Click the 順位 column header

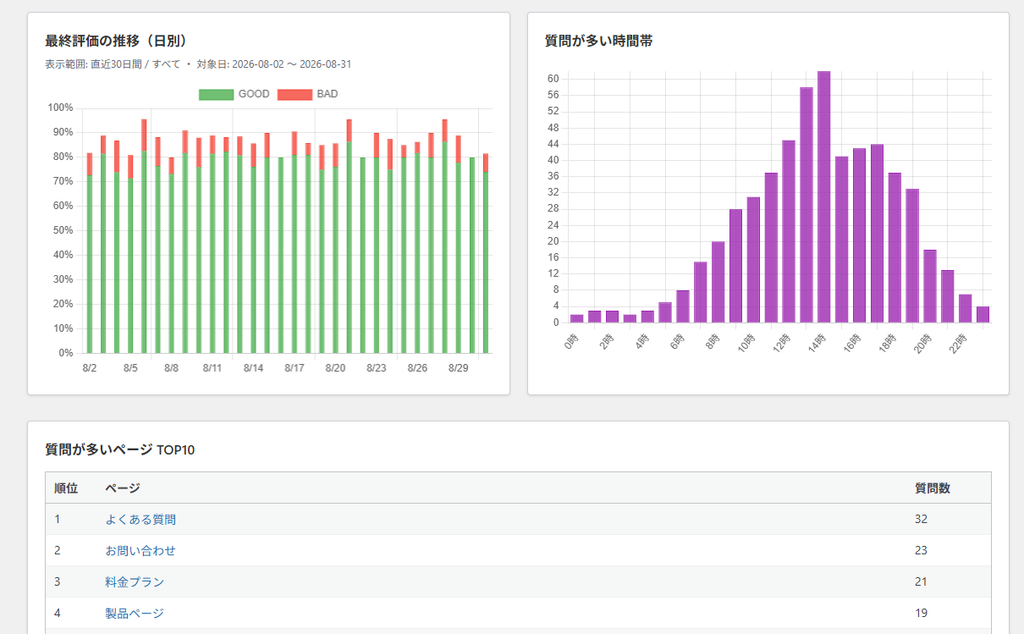pos(66,488)
